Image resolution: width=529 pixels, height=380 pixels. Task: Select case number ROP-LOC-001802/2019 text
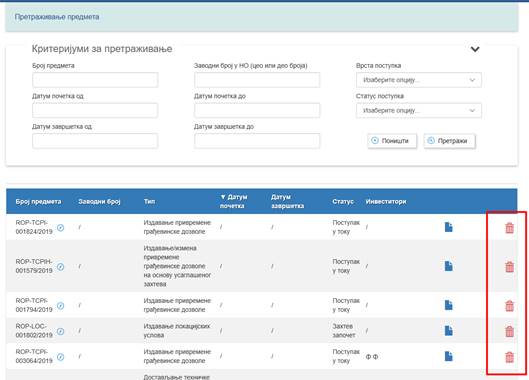34,331
